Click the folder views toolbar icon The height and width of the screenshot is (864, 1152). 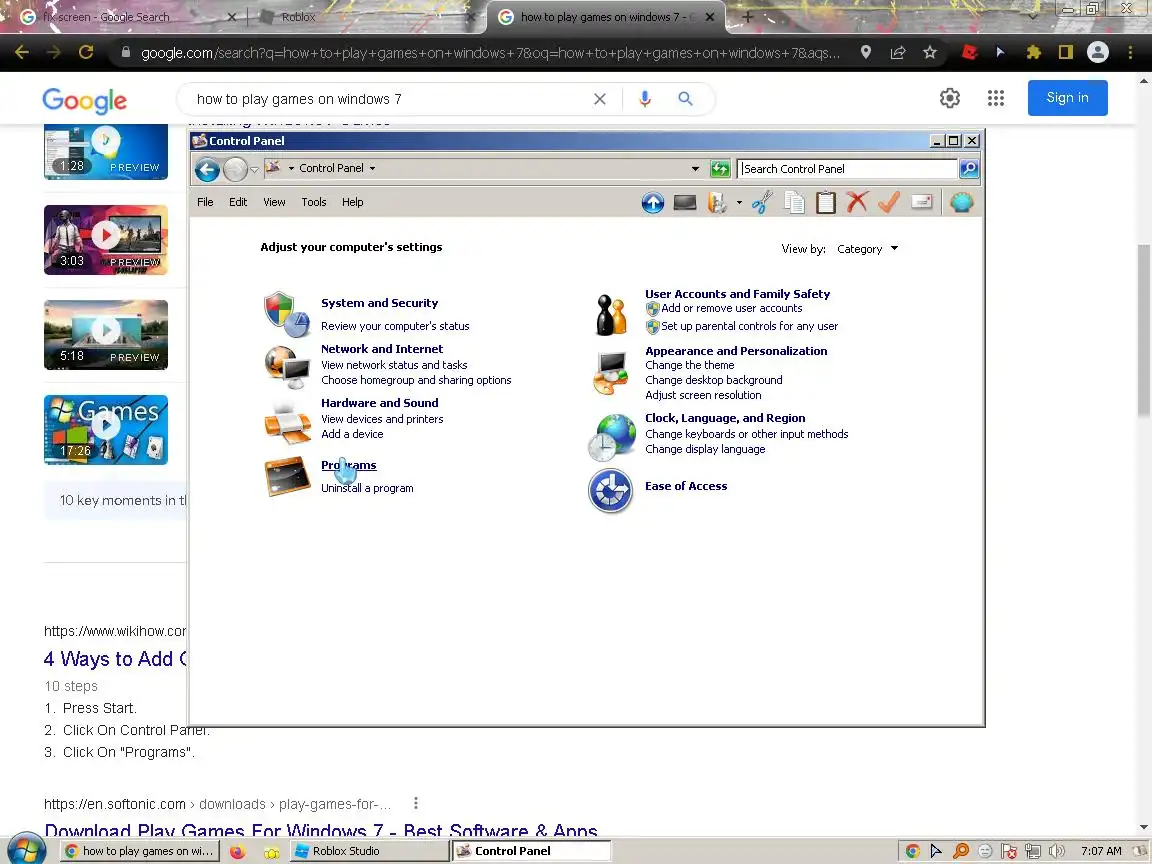tap(717, 202)
